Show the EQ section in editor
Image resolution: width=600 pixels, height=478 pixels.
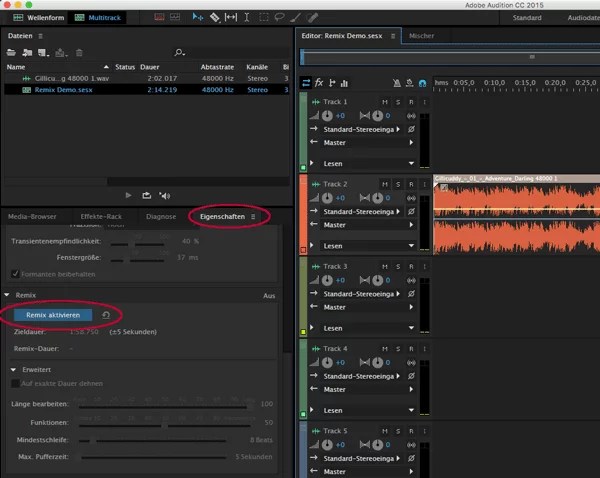click(x=344, y=83)
